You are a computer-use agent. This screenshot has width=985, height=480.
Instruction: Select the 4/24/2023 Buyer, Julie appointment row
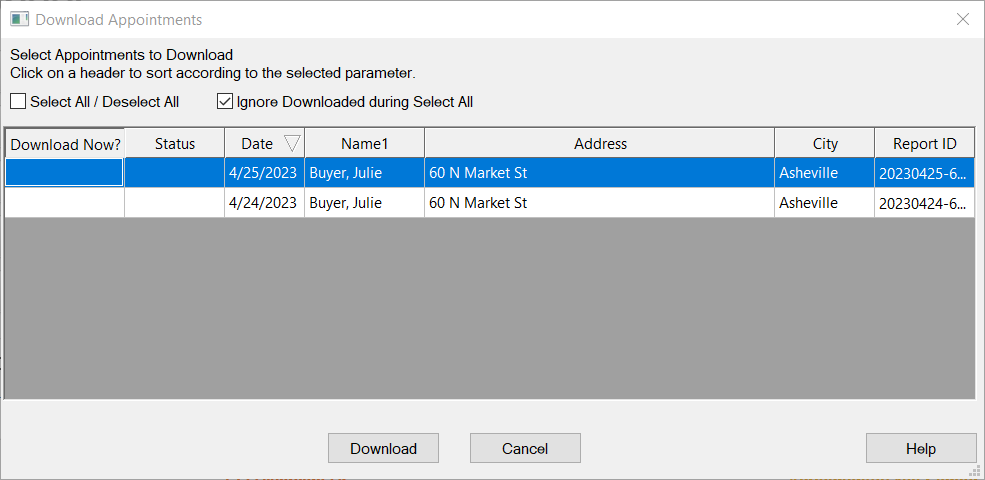tap(345, 203)
